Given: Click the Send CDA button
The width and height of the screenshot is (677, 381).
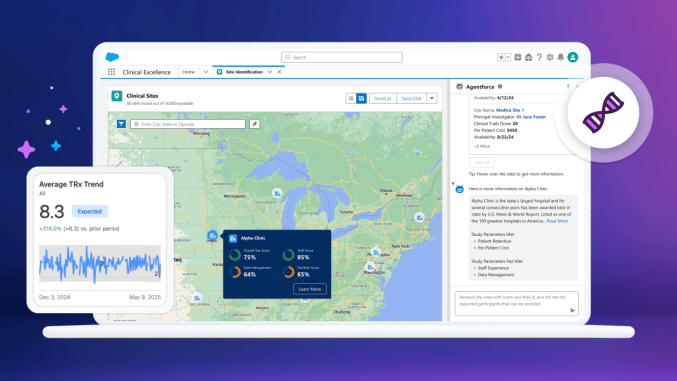Looking at the screenshot, I should pyautogui.click(x=411, y=98).
